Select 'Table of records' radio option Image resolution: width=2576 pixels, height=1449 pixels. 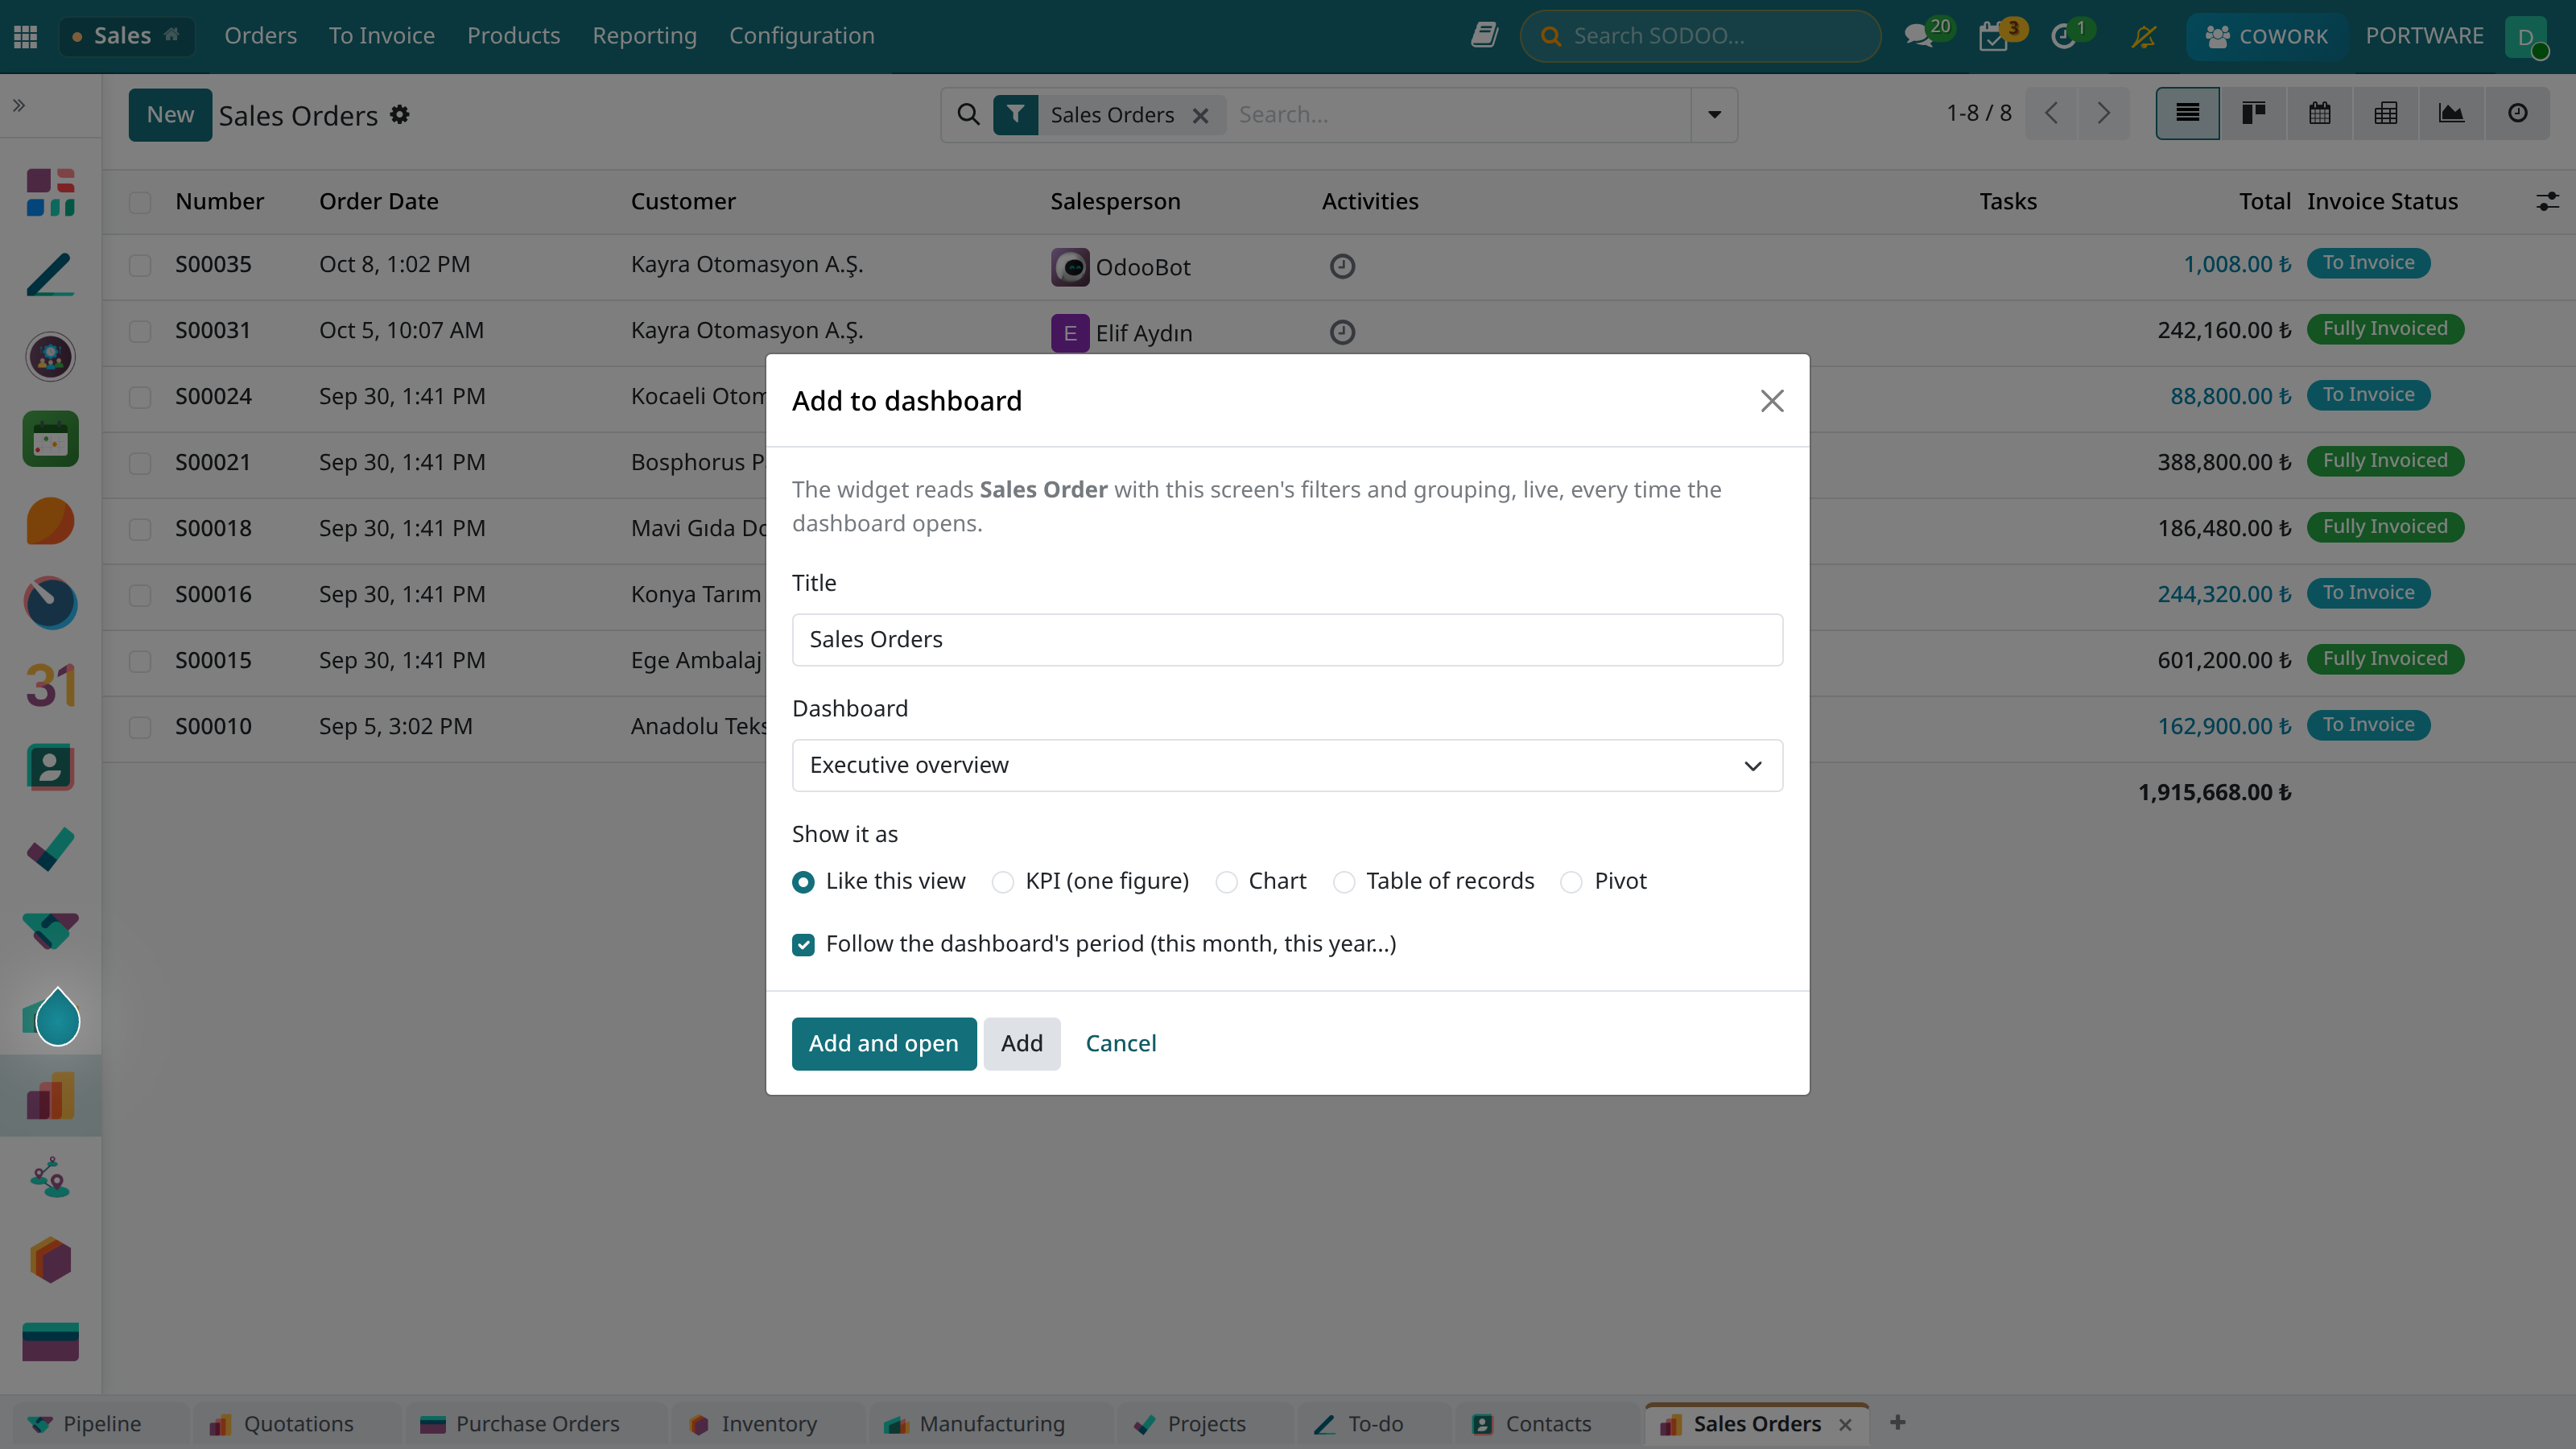tap(1344, 882)
